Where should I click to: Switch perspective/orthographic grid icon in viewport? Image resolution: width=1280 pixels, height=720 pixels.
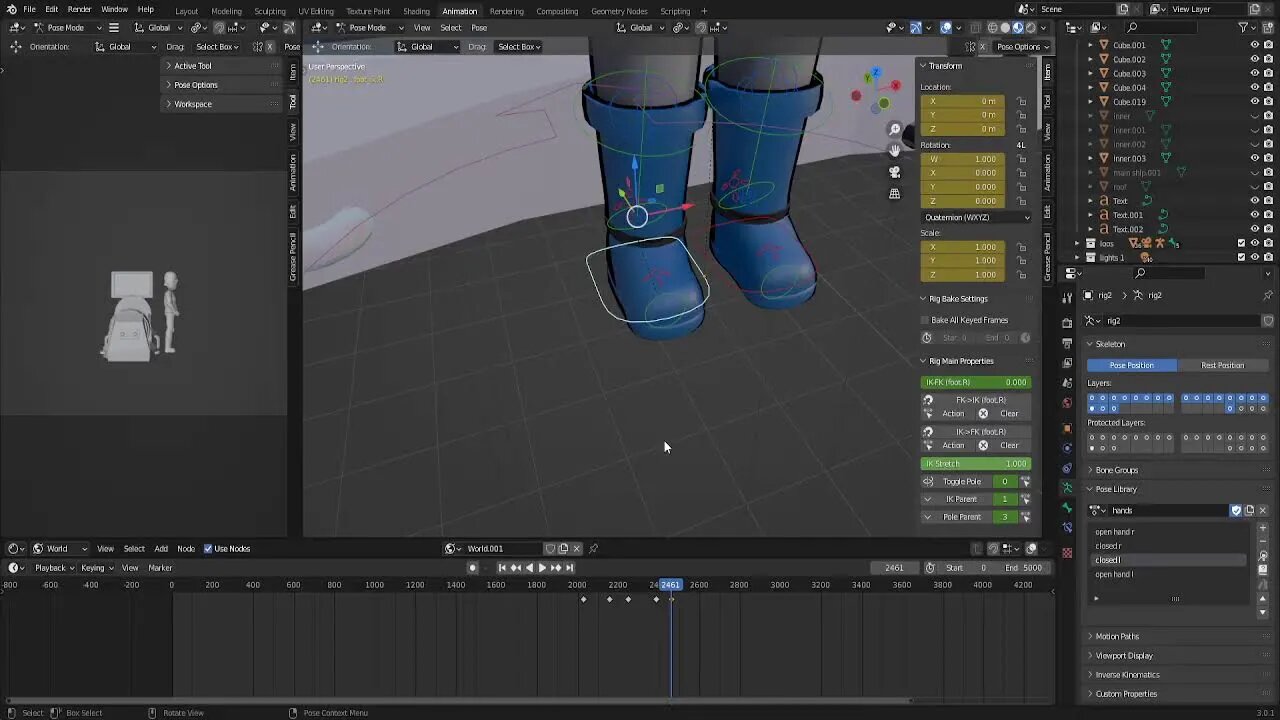coord(895,194)
